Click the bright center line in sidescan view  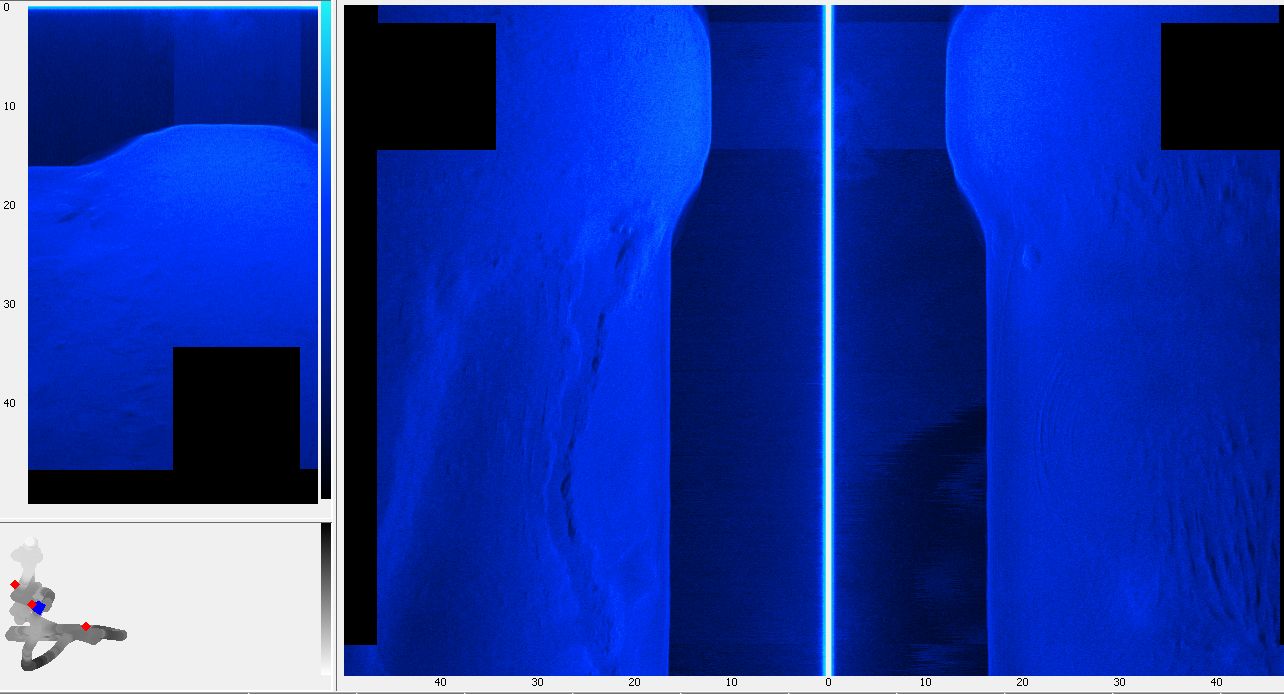tap(827, 340)
